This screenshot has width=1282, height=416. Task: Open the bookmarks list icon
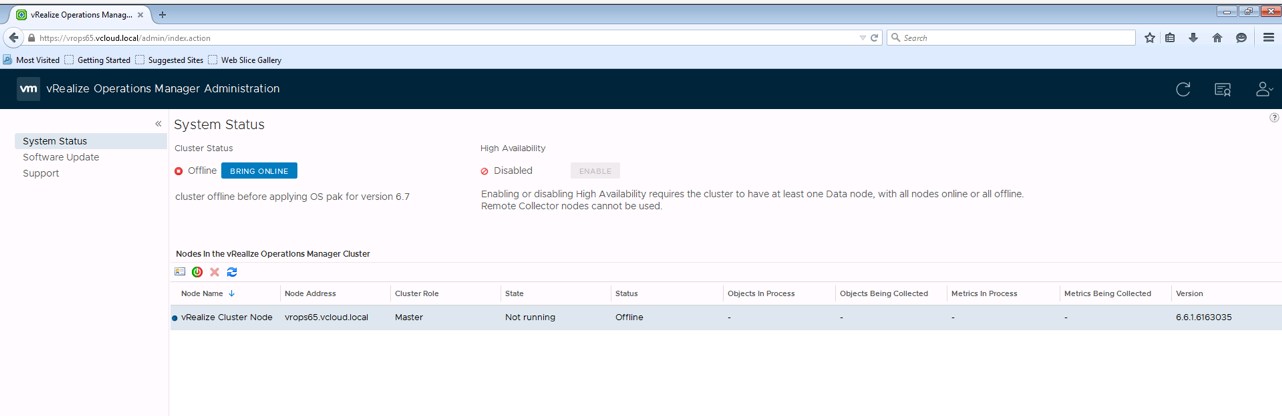(1170, 38)
